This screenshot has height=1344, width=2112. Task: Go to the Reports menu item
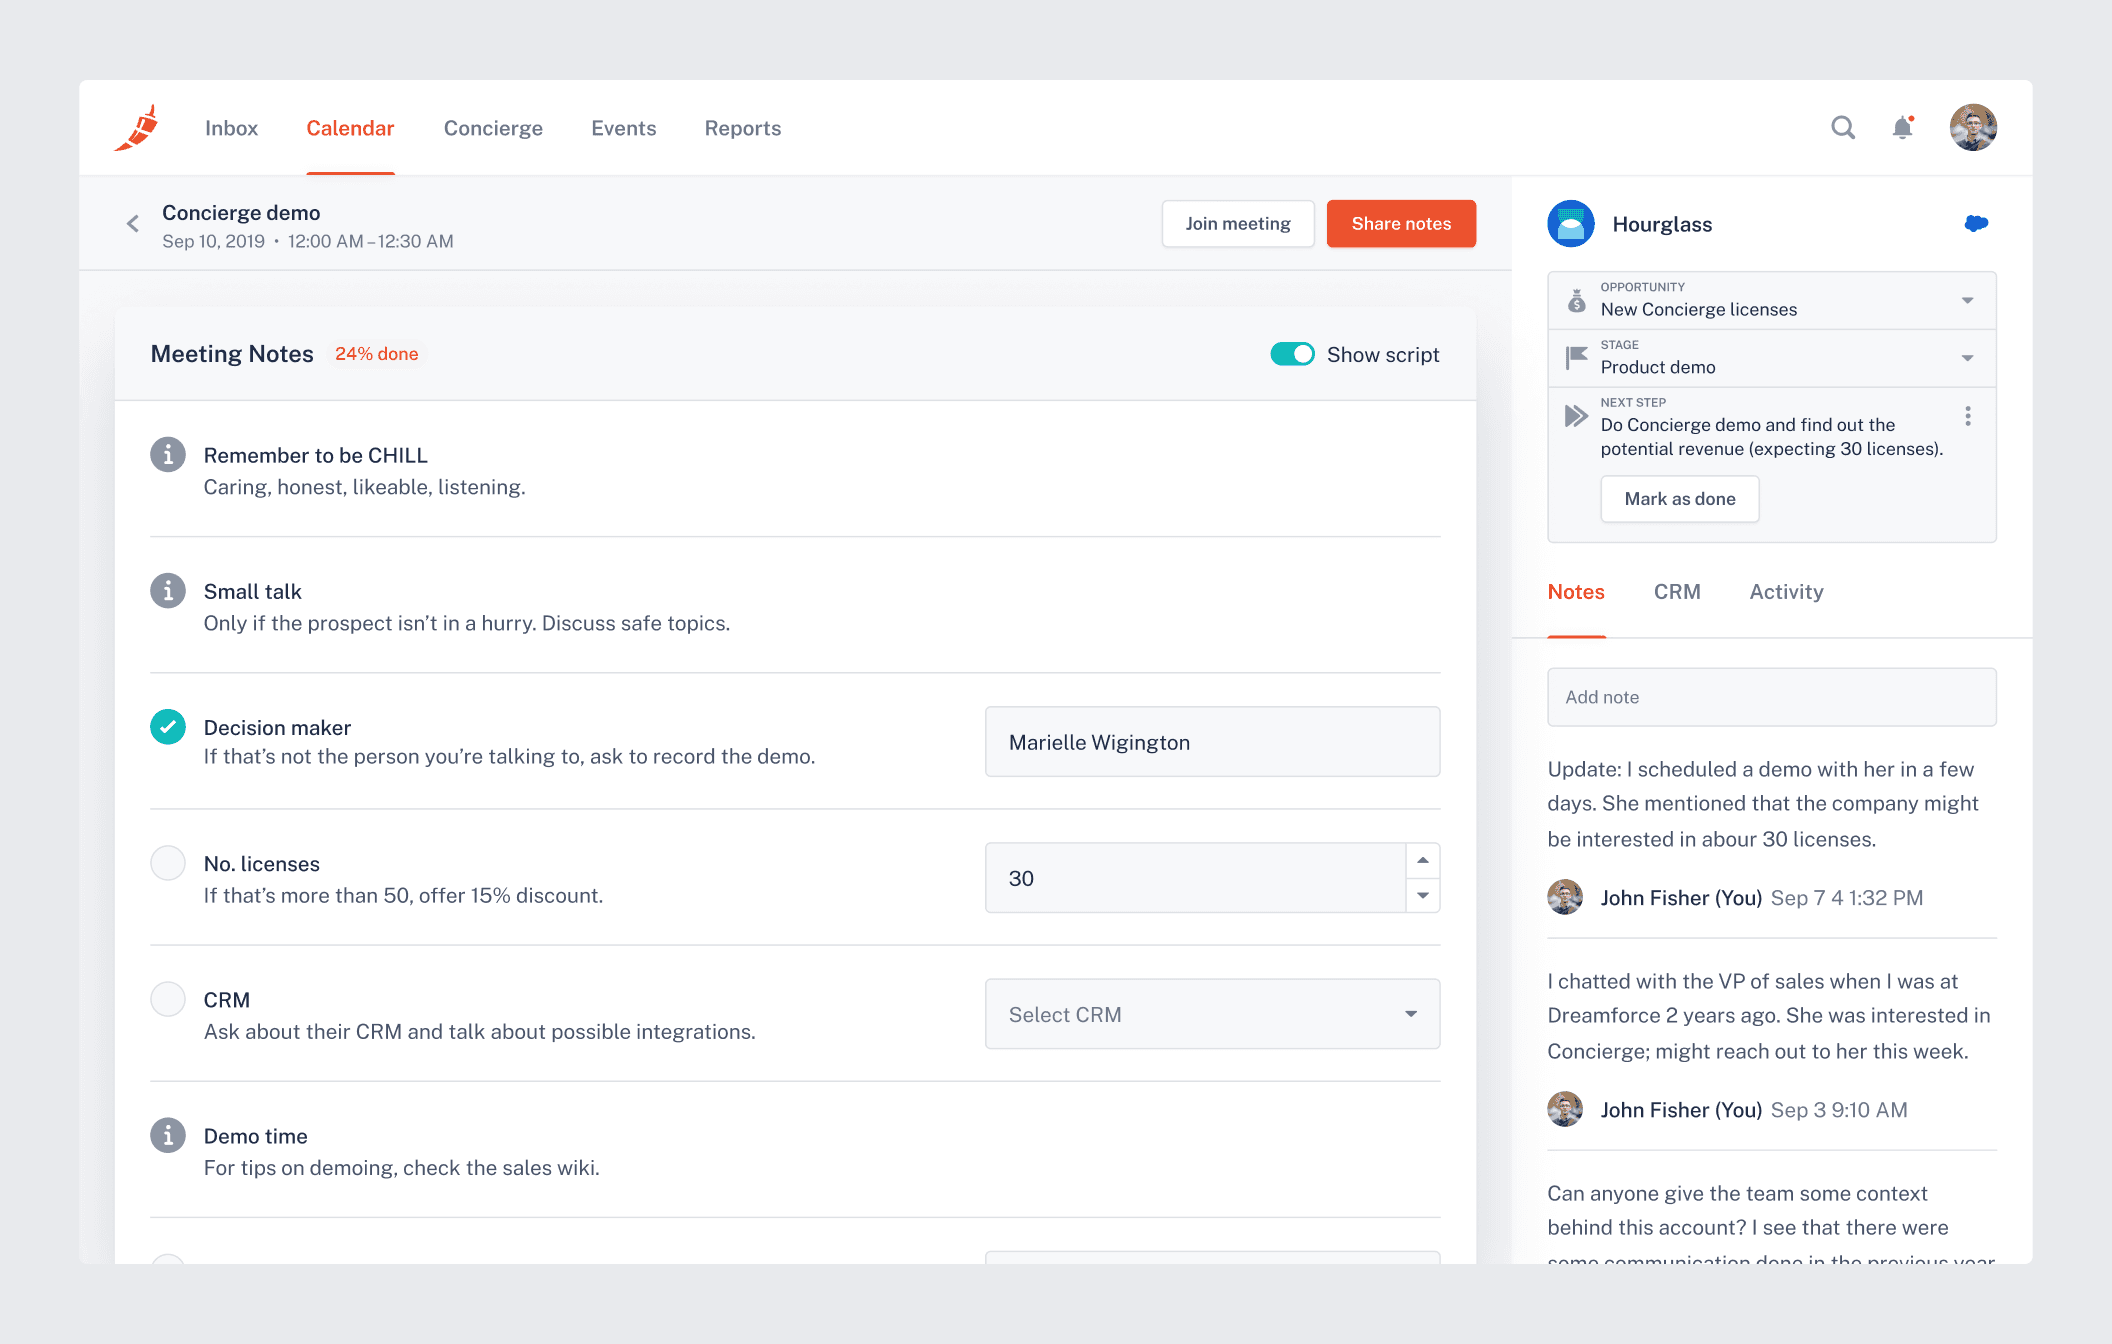[742, 128]
